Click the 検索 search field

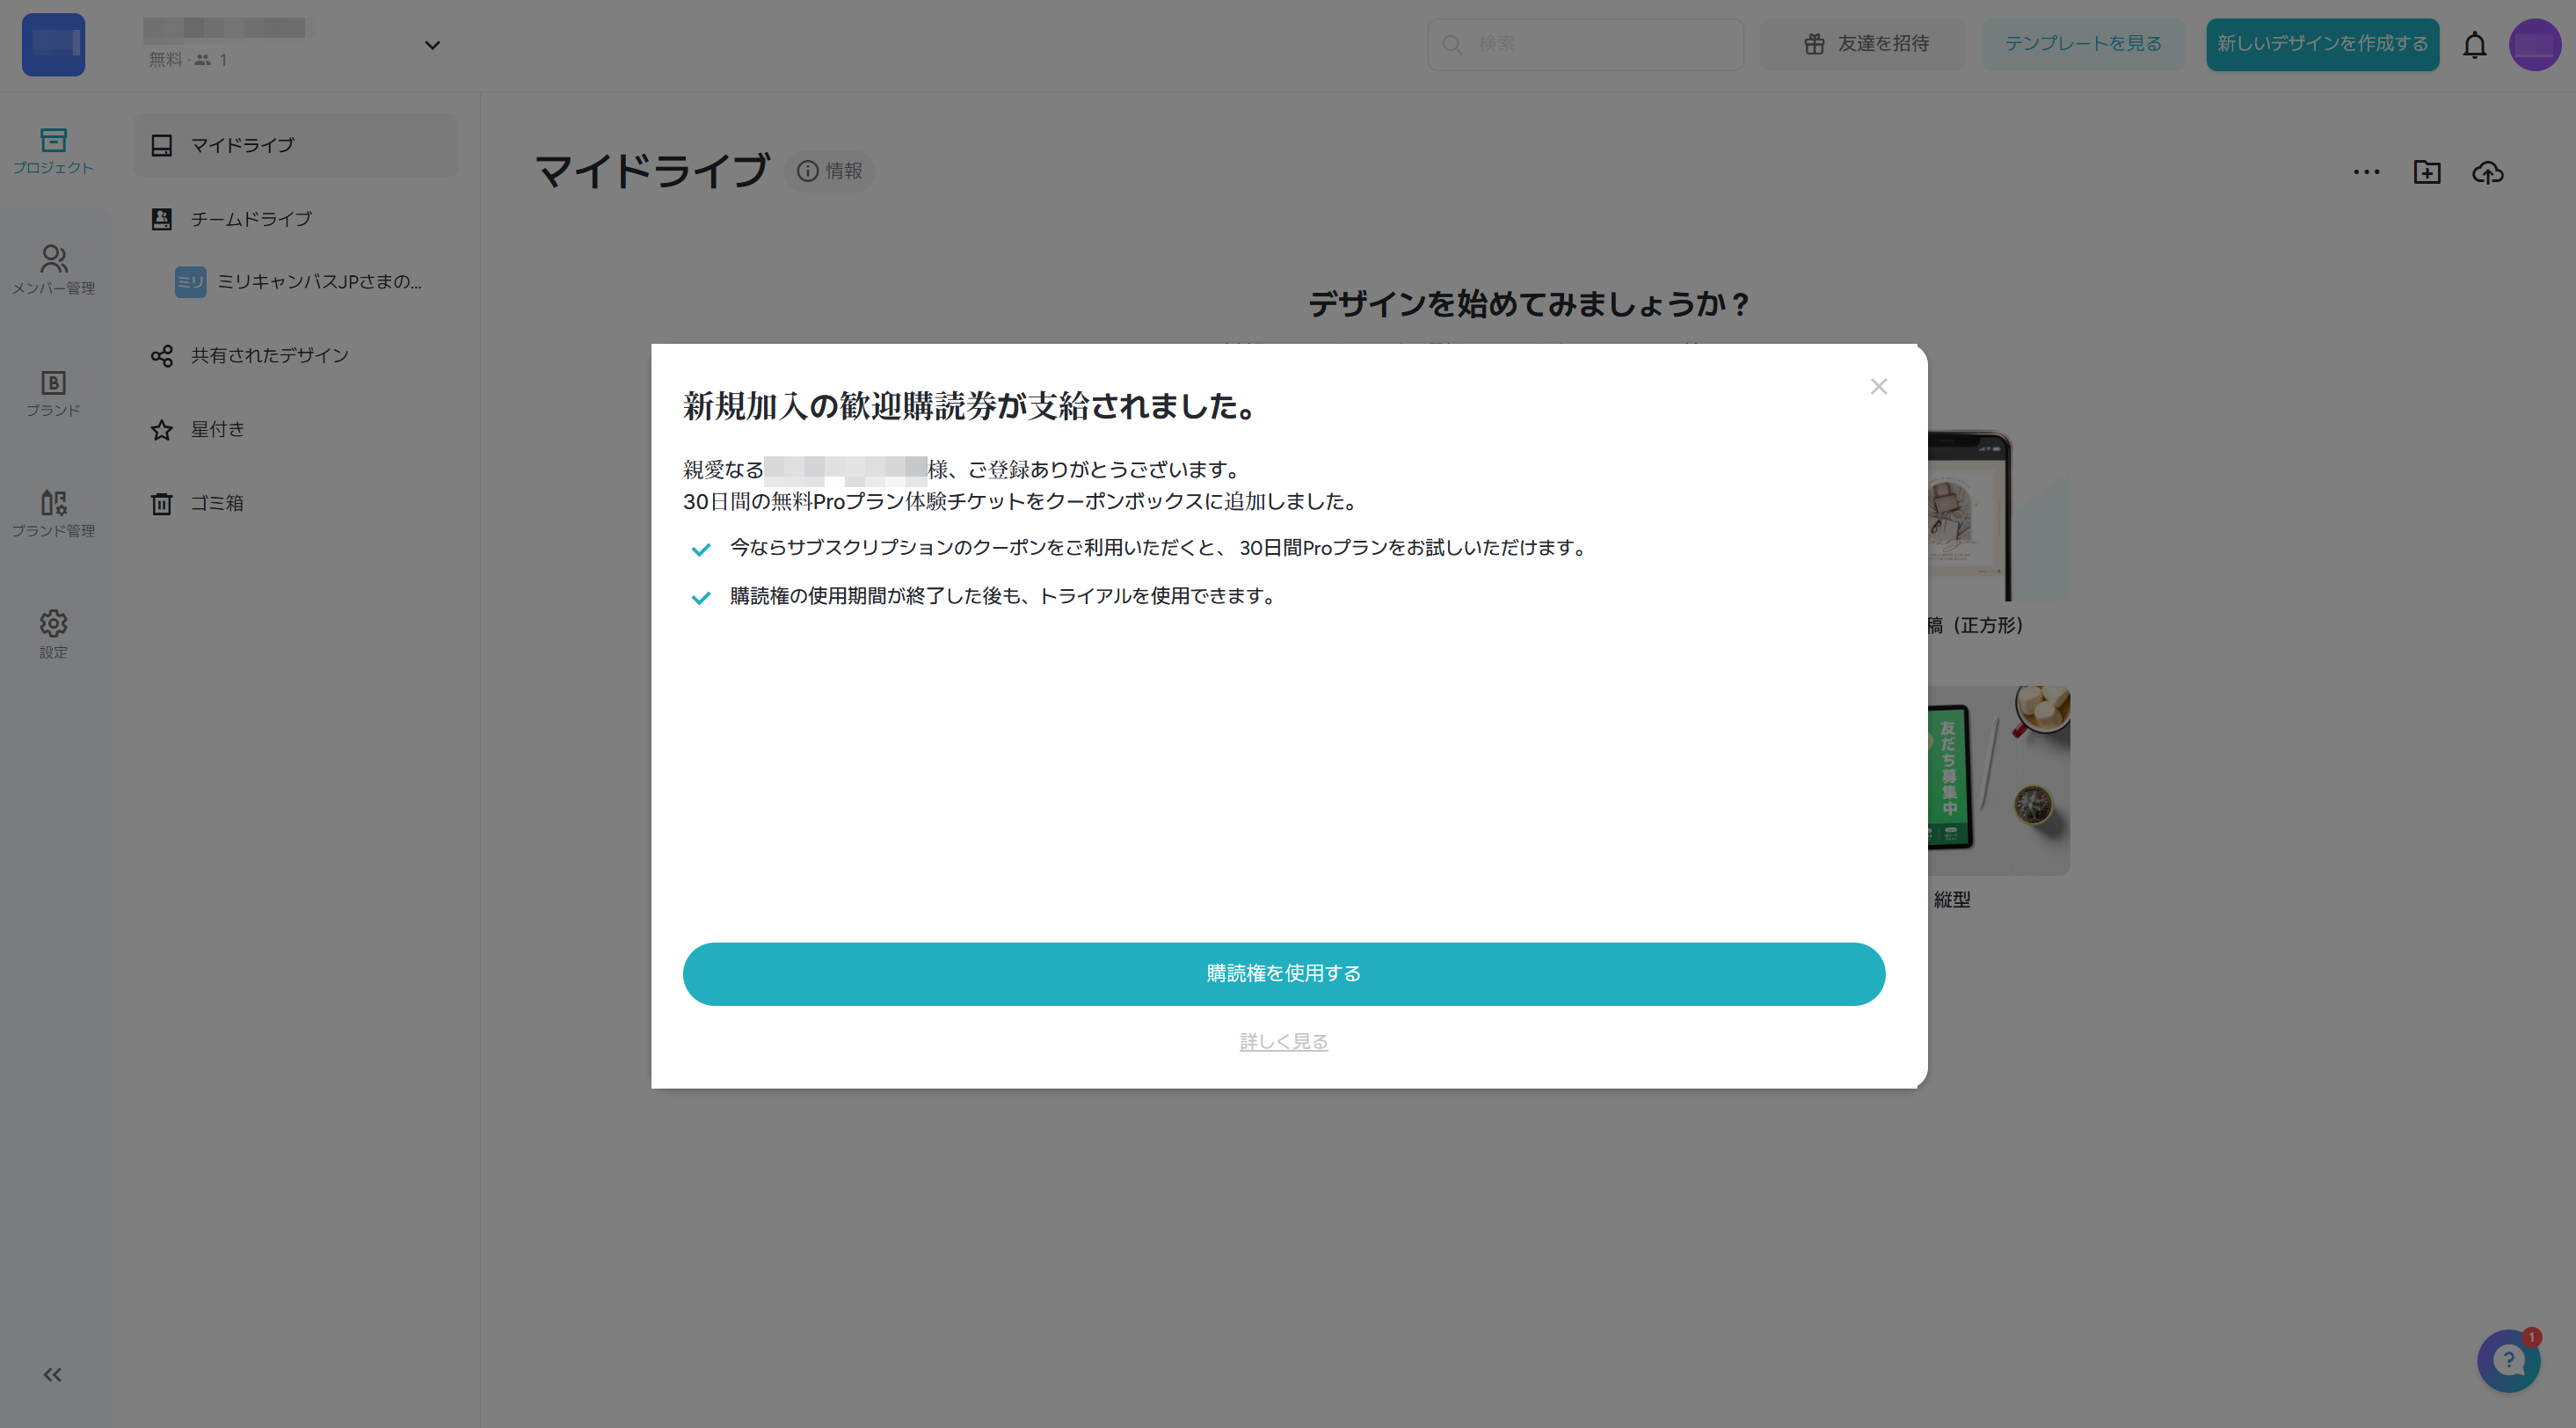point(1585,44)
